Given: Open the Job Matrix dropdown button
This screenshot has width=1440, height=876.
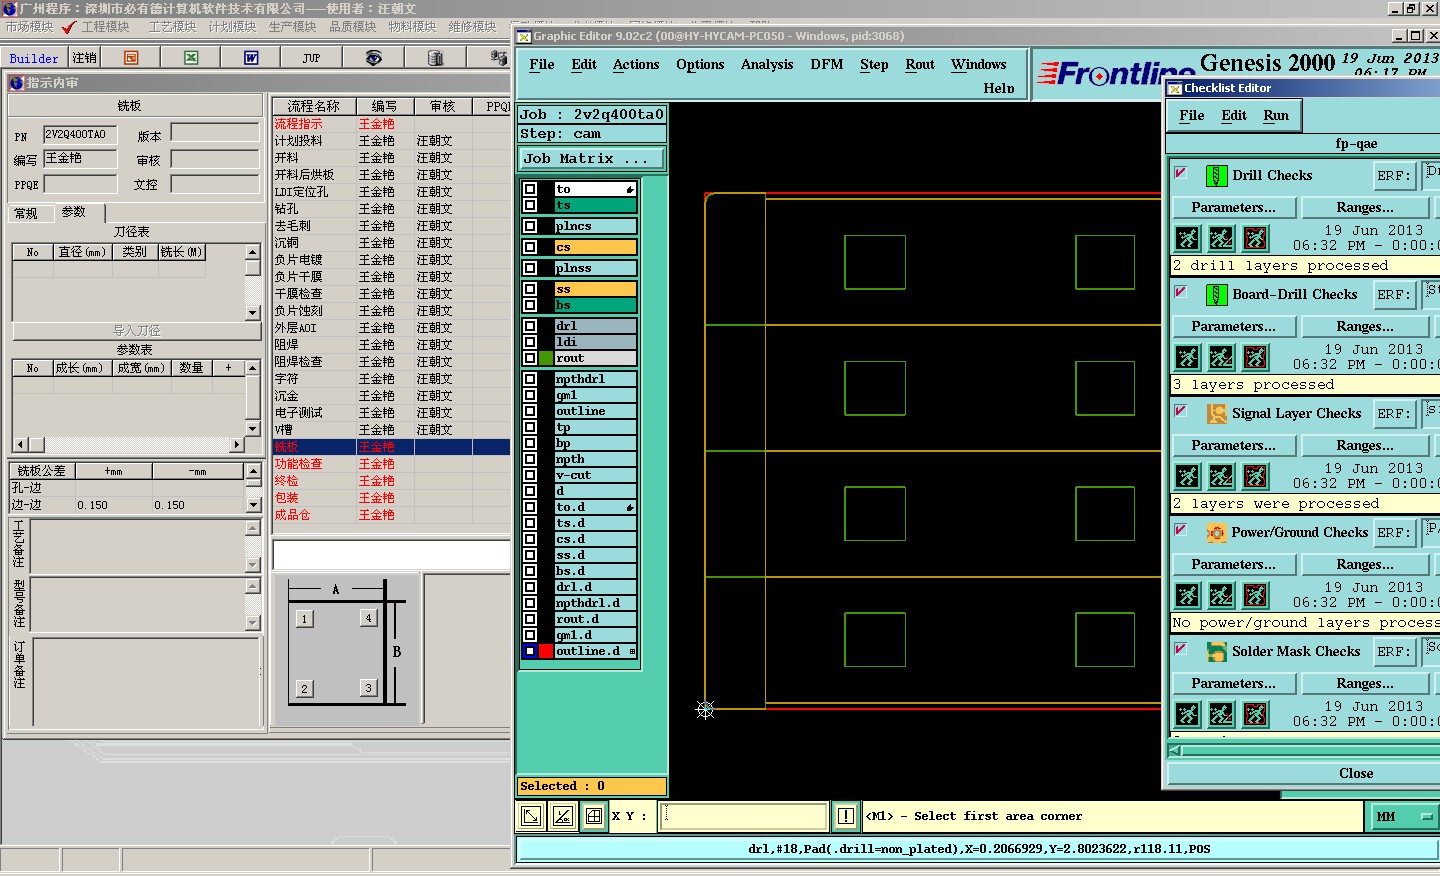Looking at the screenshot, I should coord(590,159).
